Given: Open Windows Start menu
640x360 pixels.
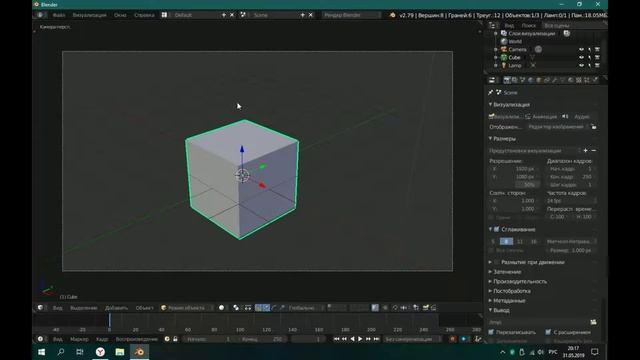Looking at the screenshot, I should pyautogui.click(x=41, y=351).
